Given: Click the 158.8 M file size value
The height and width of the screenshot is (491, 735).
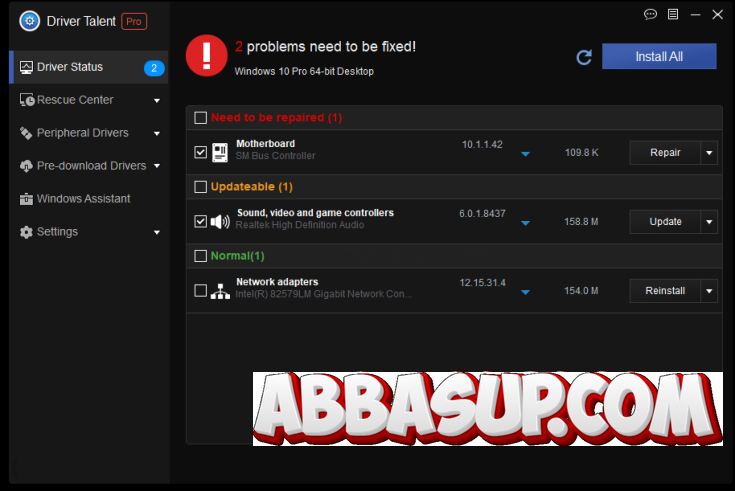Looking at the screenshot, I should 581,222.
